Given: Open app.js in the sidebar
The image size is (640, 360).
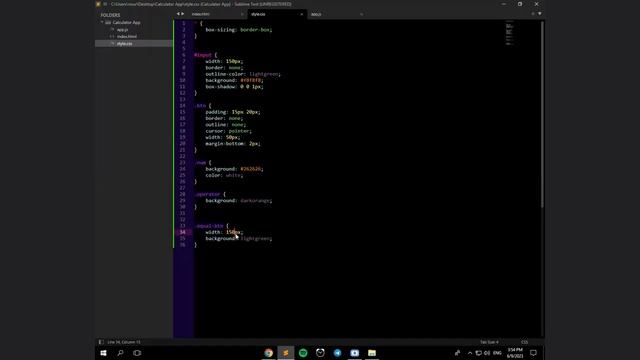Looking at the screenshot, I should point(122,29).
